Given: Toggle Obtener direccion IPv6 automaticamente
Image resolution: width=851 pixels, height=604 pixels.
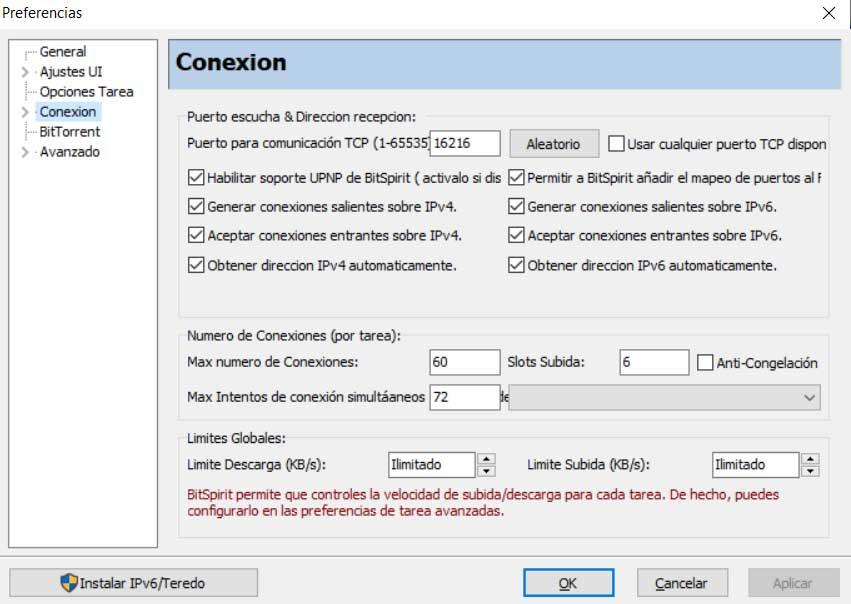Looking at the screenshot, I should pyautogui.click(x=516, y=265).
